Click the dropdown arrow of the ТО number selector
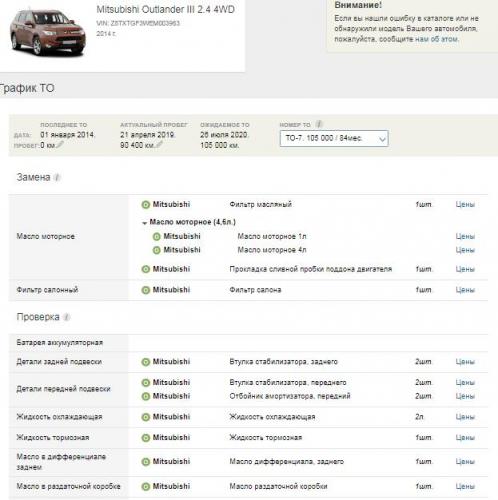 pos(382,139)
